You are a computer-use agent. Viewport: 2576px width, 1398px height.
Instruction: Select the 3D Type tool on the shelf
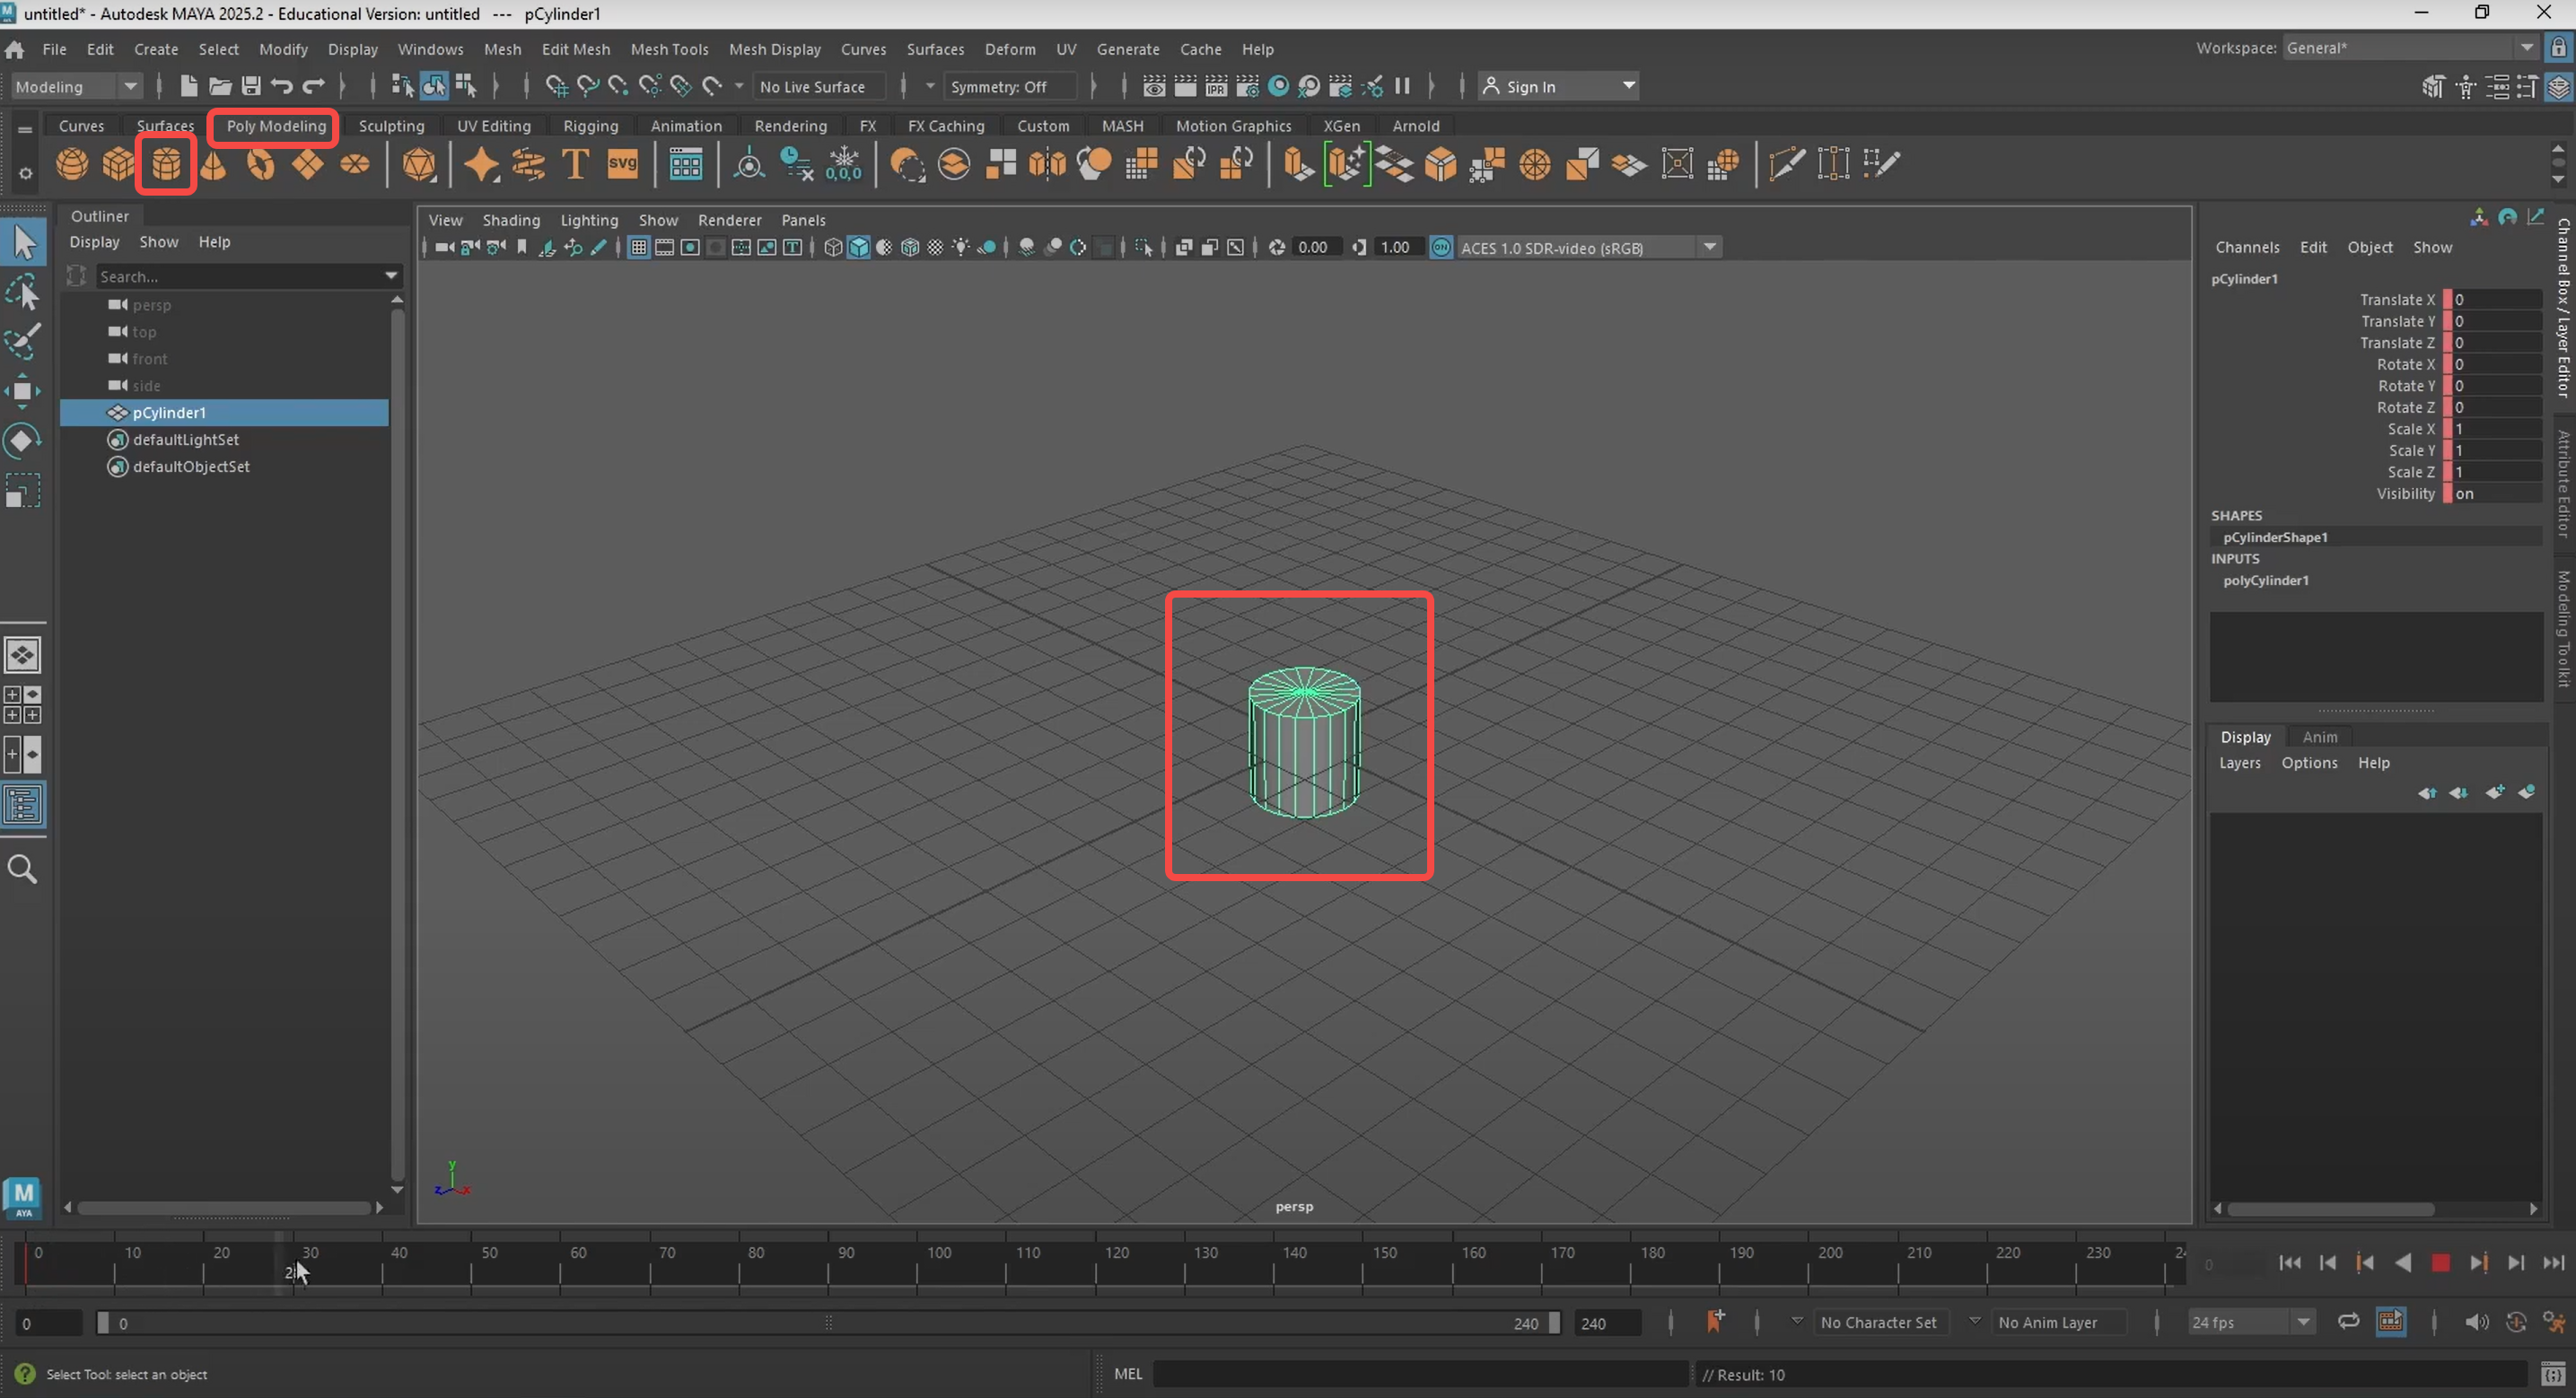(575, 165)
